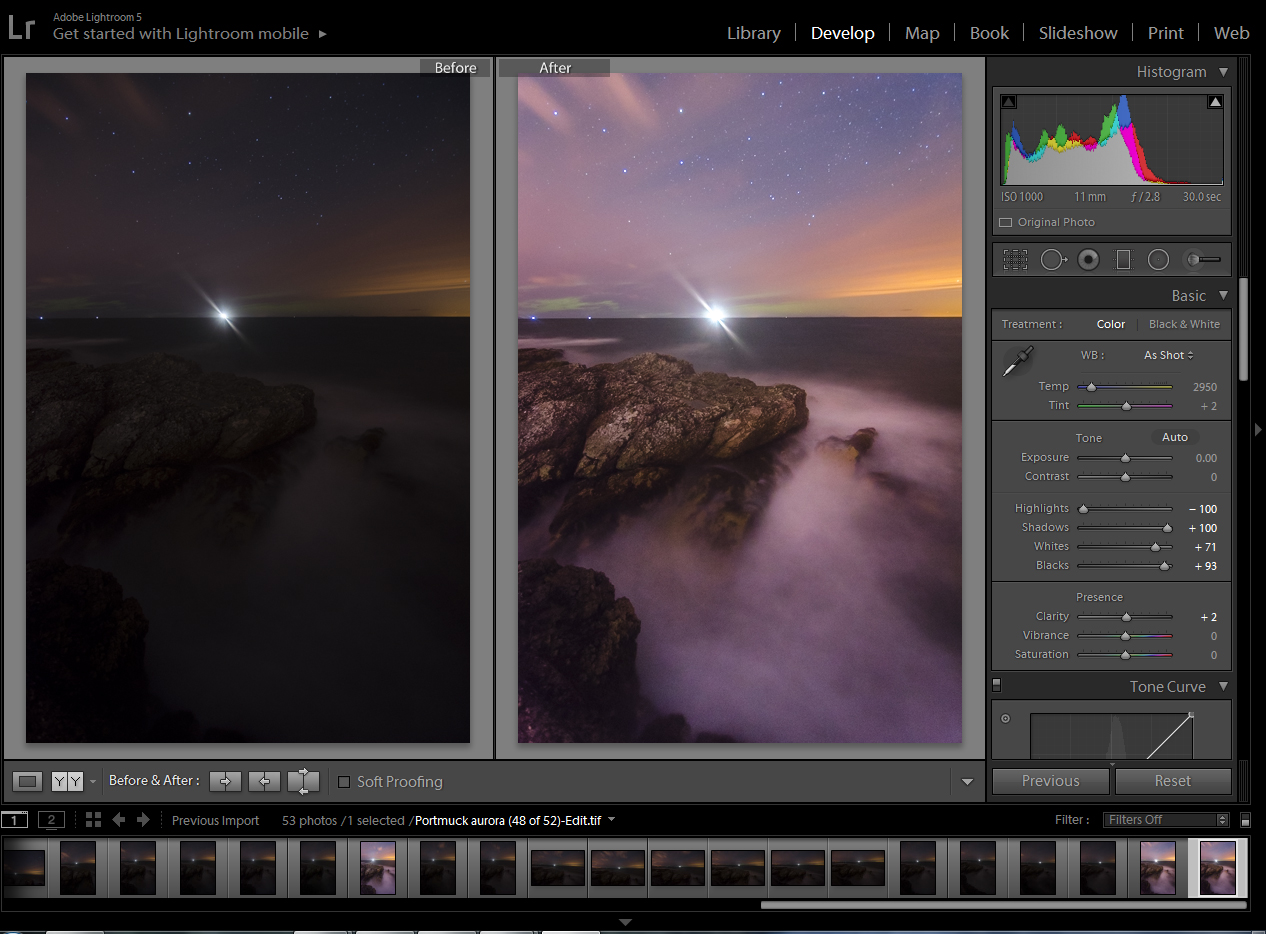1266x934 pixels.
Task: Click the Shadows slider handle
Action: 1167,527
